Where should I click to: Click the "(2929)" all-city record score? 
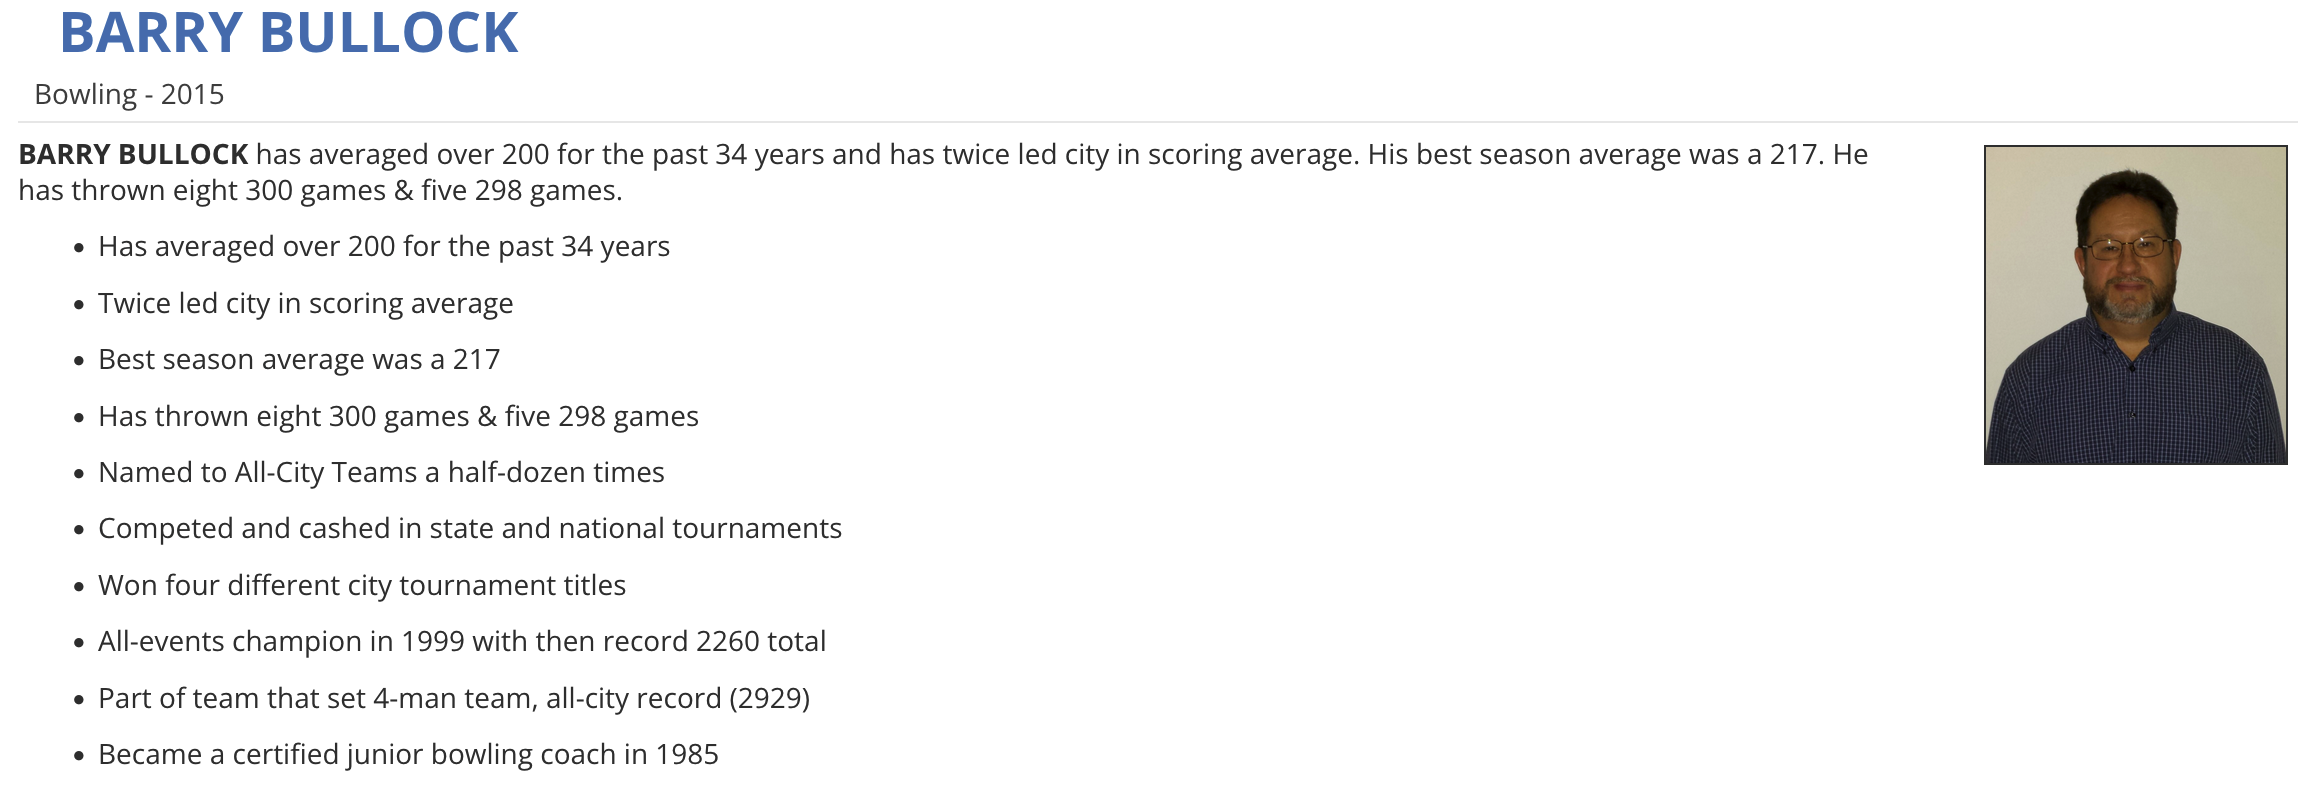[769, 698]
